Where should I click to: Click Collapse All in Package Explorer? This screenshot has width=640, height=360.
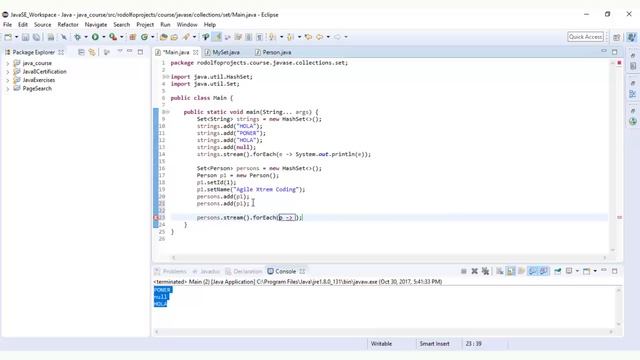pyautogui.click(x=81, y=52)
